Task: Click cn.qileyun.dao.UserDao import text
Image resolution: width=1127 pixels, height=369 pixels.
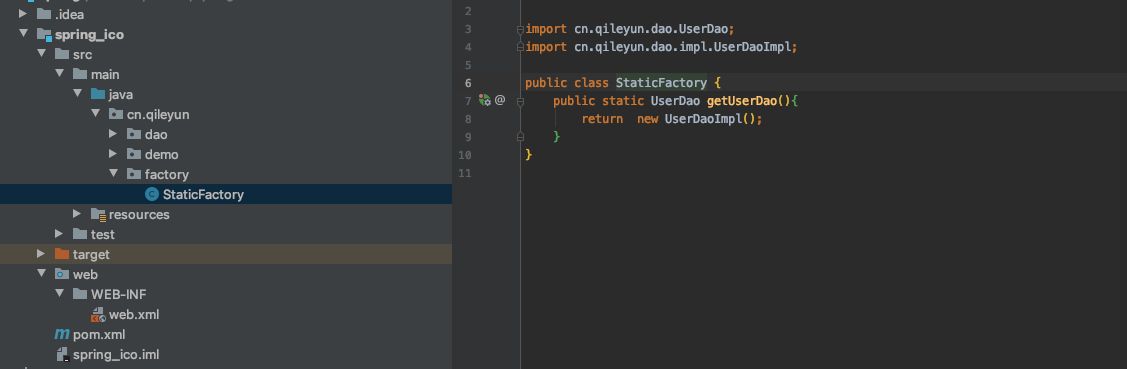Action: pos(651,29)
